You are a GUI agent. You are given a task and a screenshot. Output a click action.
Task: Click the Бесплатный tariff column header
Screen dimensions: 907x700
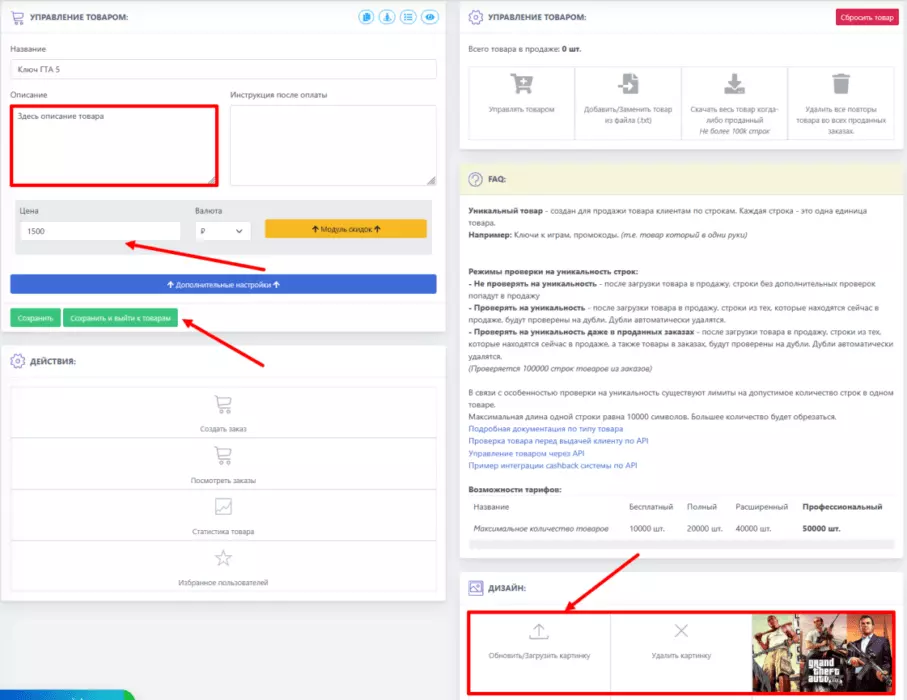(x=651, y=507)
